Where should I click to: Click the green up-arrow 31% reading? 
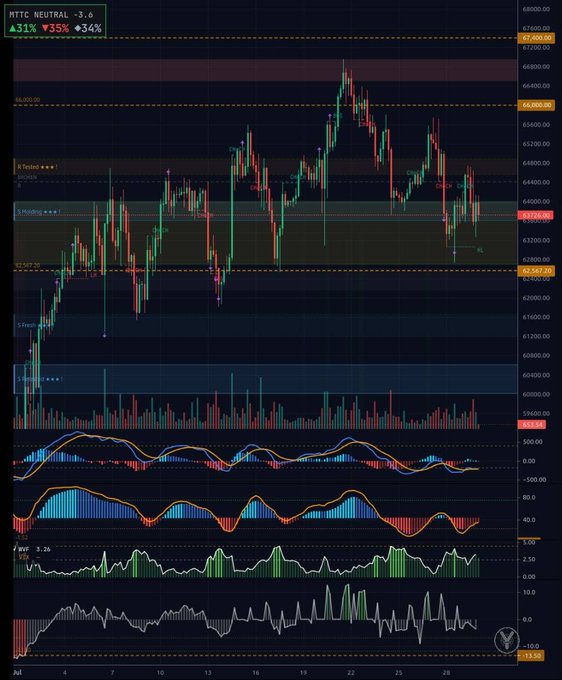point(23,29)
